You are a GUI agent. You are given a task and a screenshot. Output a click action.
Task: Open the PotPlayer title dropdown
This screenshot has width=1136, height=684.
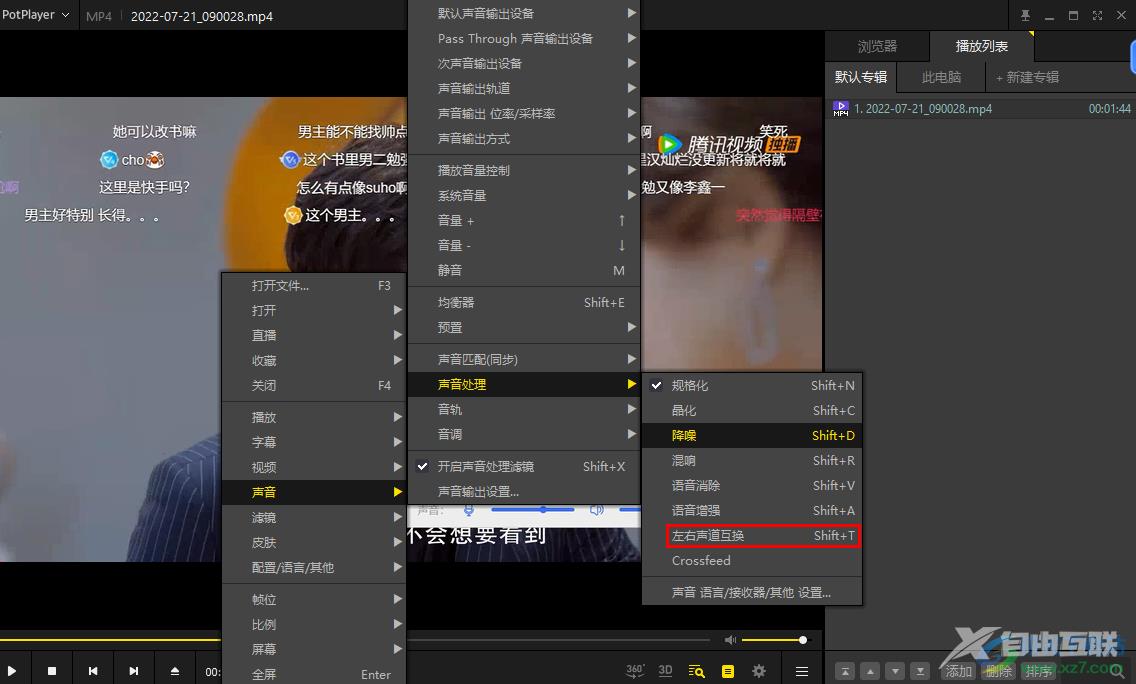35,14
